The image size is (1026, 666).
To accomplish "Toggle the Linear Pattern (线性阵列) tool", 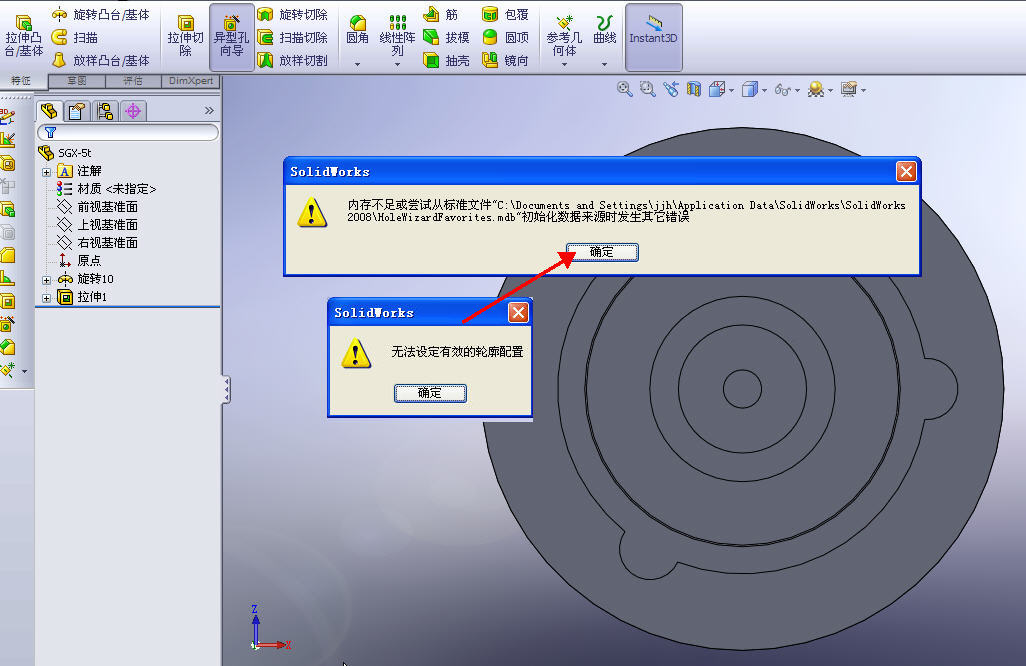I will click(x=398, y=30).
